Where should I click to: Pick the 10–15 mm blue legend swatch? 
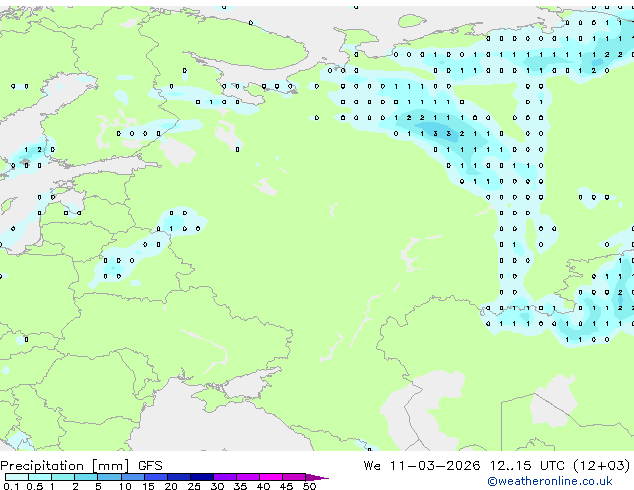[132, 477]
